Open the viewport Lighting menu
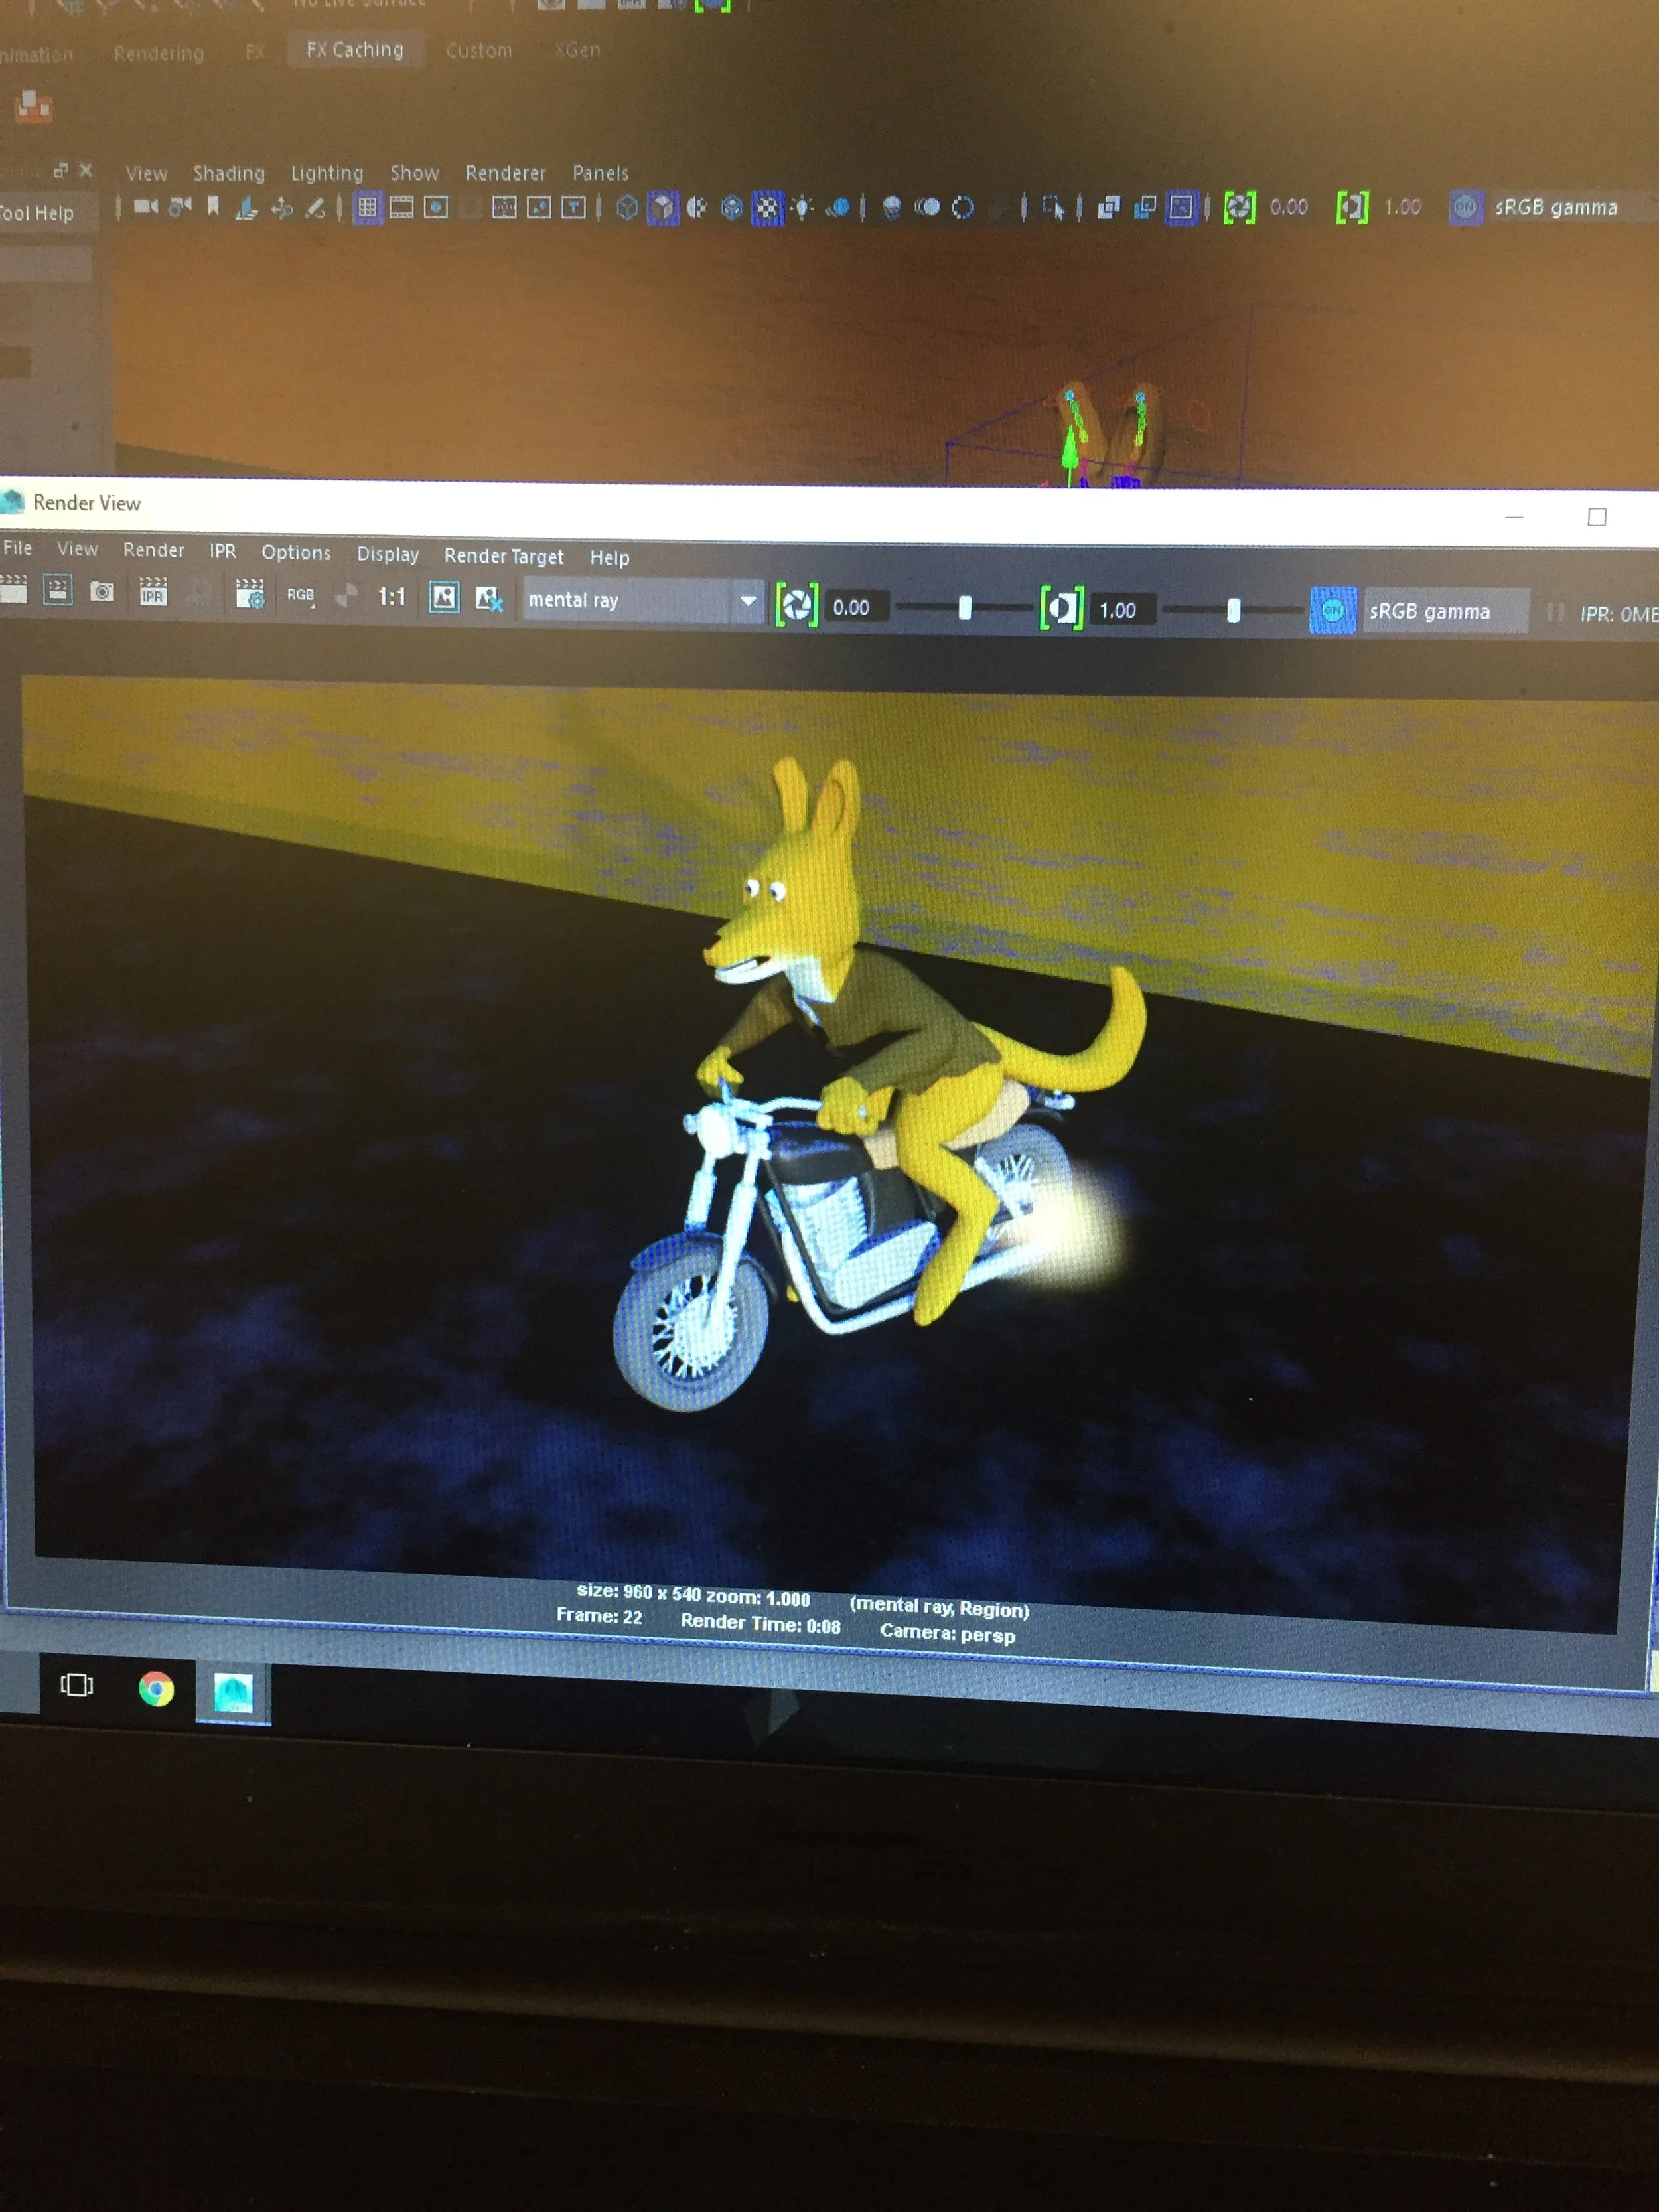 tap(326, 173)
